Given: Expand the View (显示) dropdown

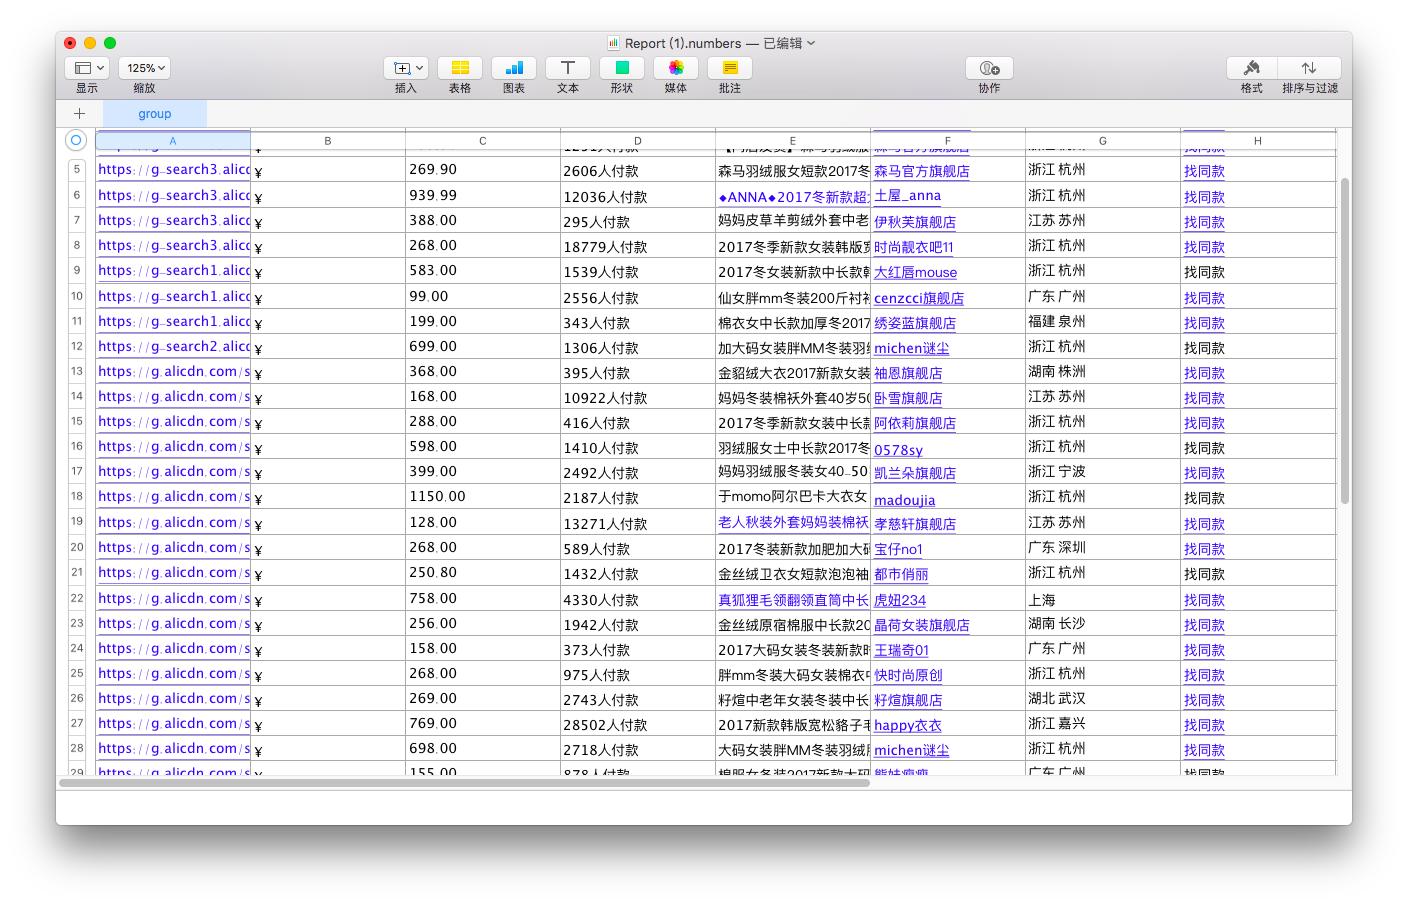Looking at the screenshot, I should coord(86,68).
